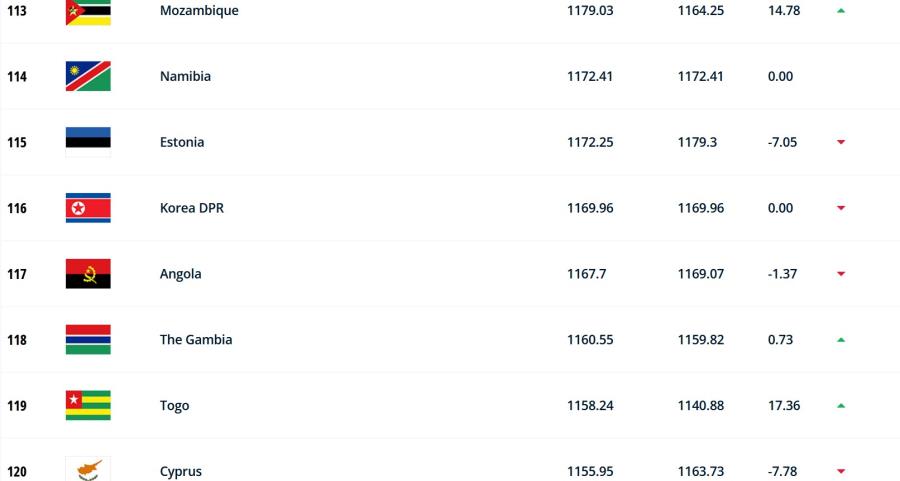Viewport: 900px width, 481px height.
Task: Click the Togo flag icon
Action: [88, 406]
